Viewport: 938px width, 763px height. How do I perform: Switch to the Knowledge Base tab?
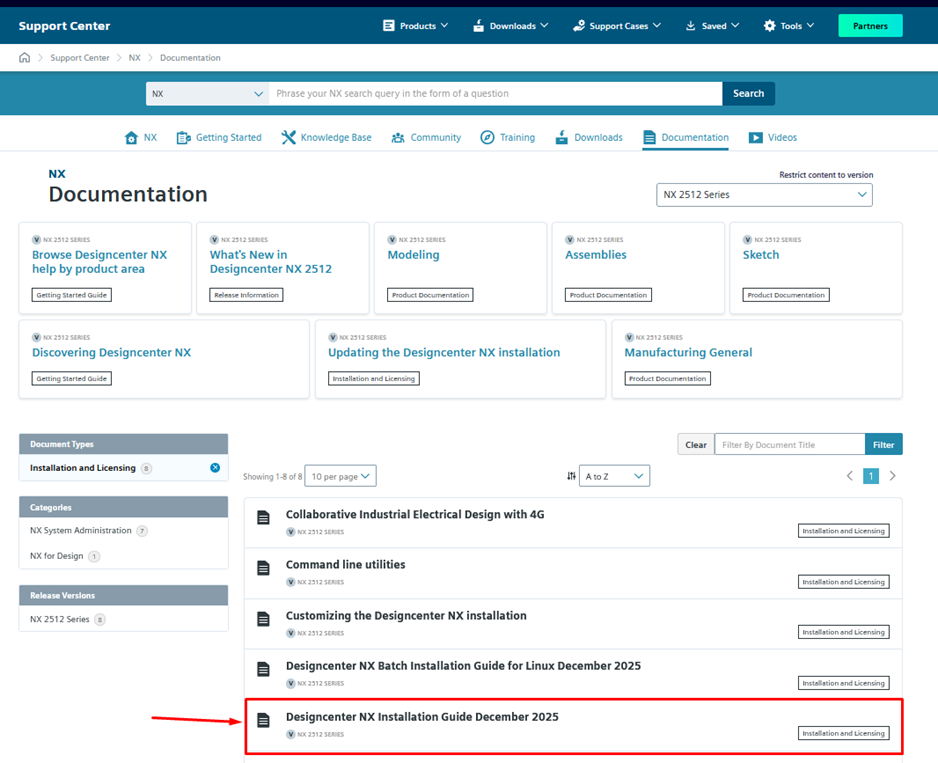click(326, 138)
